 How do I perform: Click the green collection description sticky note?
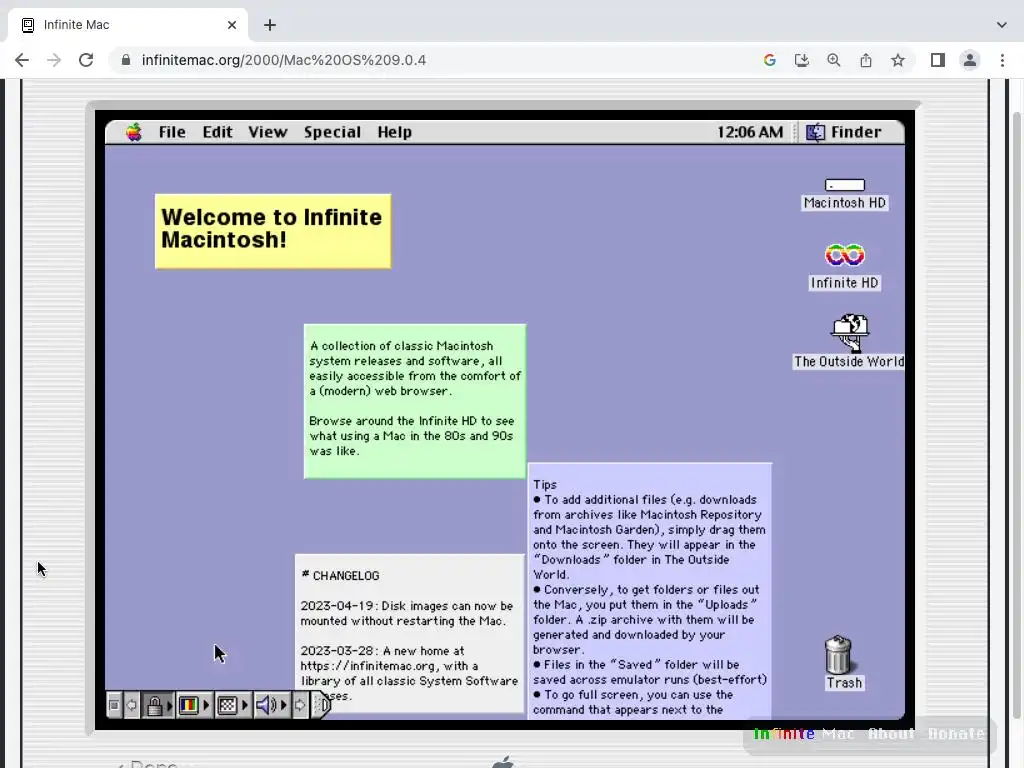pos(415,401)
